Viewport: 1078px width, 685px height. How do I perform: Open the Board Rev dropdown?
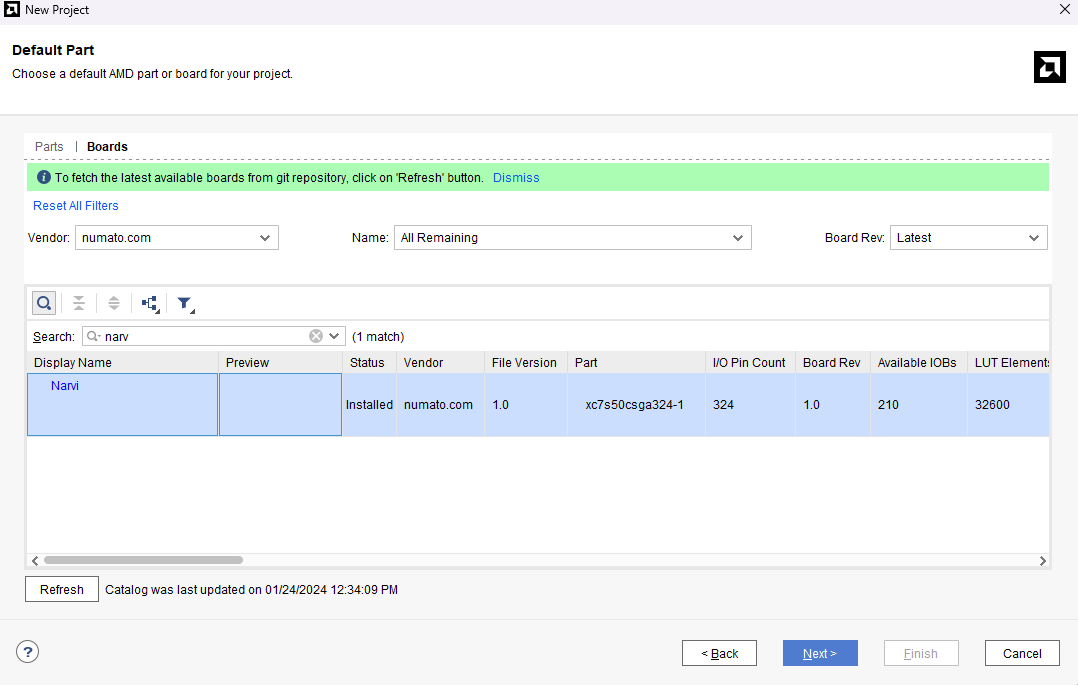point(968,238)
